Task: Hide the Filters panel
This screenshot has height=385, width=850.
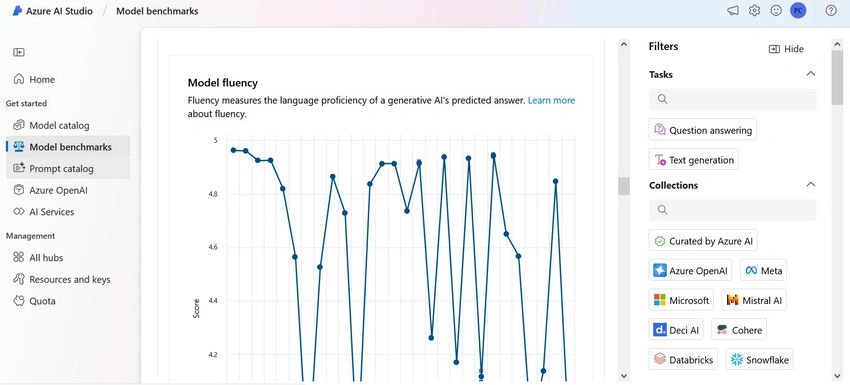Action: (786, 49)
